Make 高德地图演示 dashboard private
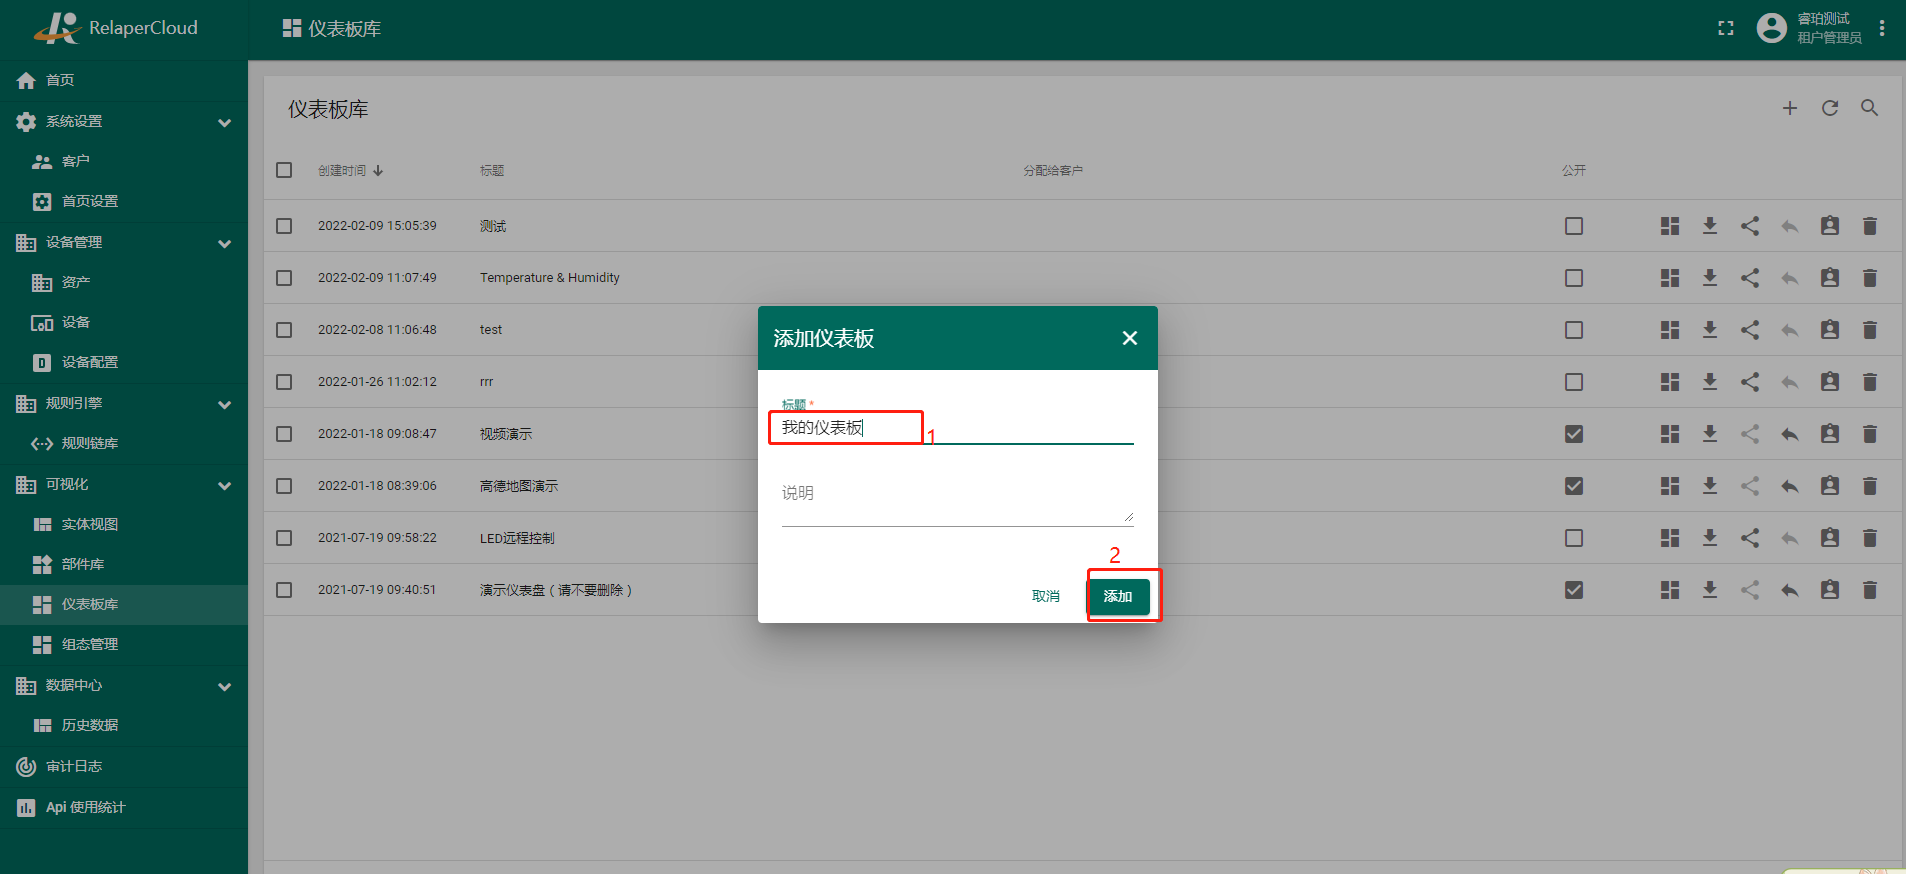This screenshot has width=1906, height=874. pyautogui.click(x=1790, y=486)
